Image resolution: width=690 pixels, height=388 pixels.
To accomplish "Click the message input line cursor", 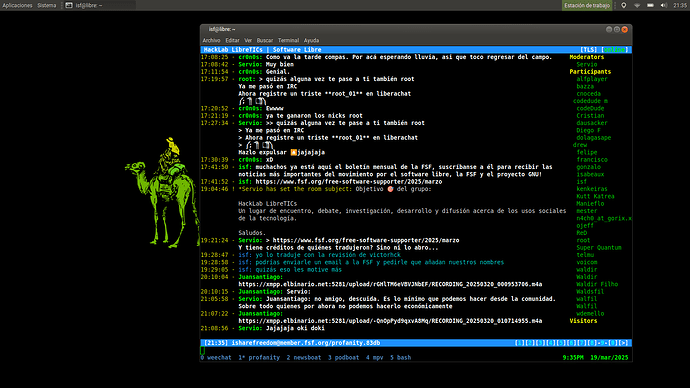I will 202,350.
